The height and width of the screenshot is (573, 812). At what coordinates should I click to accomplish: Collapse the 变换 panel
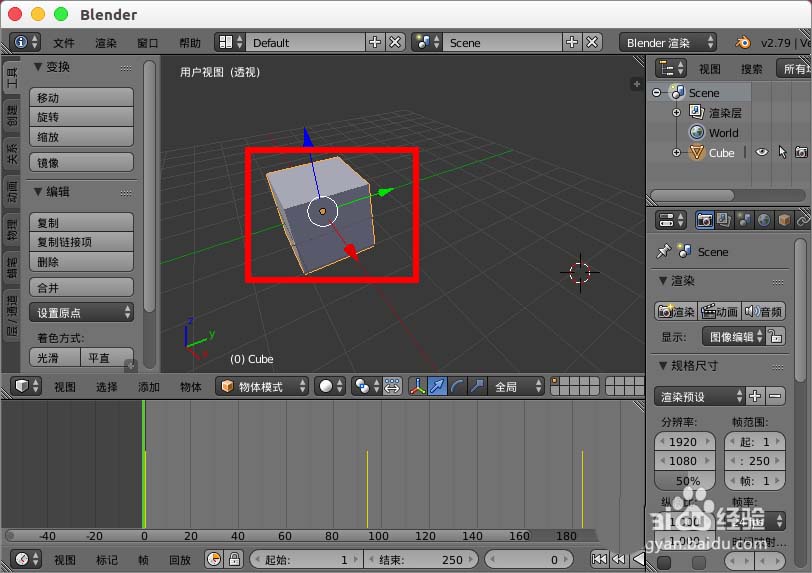click(38, 67)
